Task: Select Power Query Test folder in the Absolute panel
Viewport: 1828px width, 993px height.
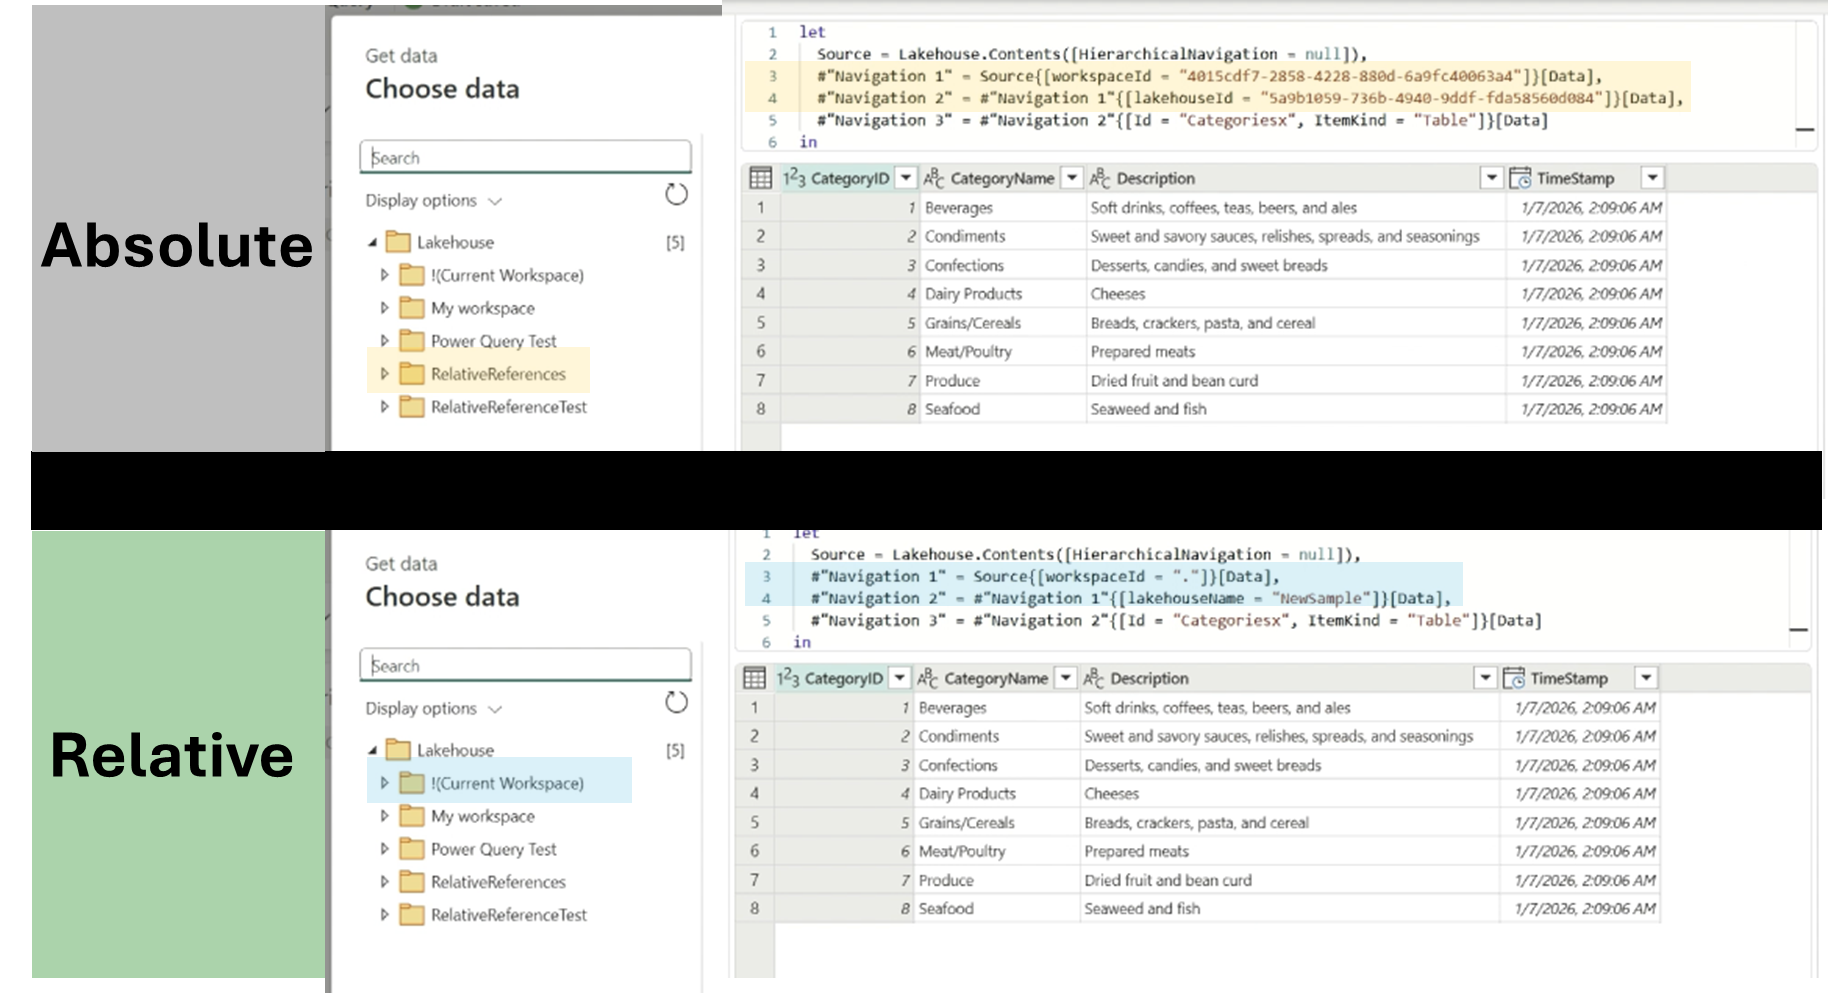Action: coord(493,341)
